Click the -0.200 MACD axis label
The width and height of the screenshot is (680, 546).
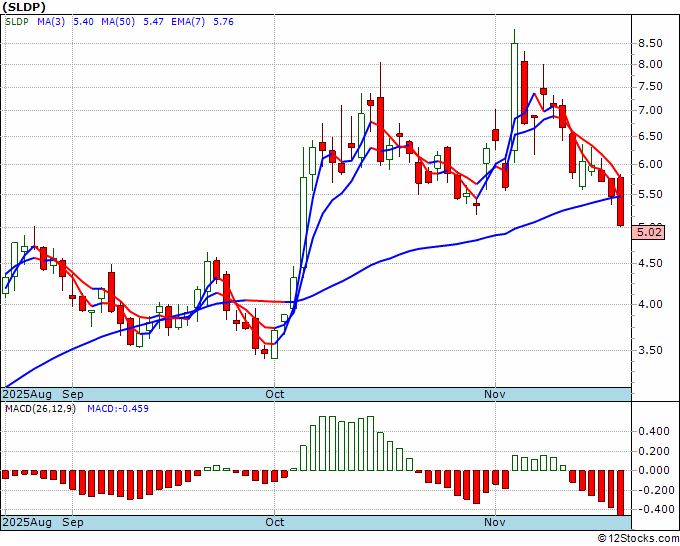(x=654, y=490)
